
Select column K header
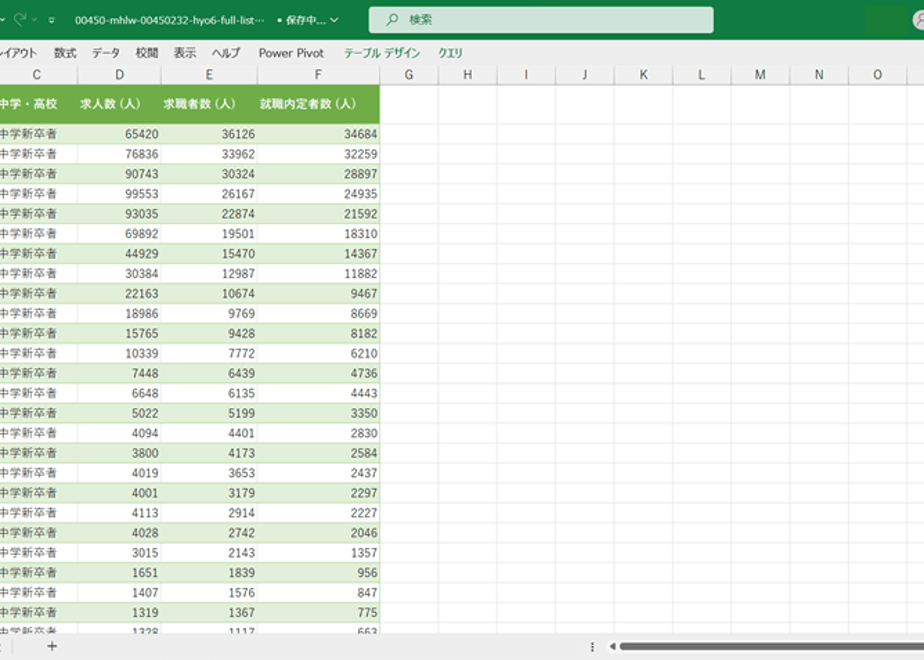coord(644,75)
